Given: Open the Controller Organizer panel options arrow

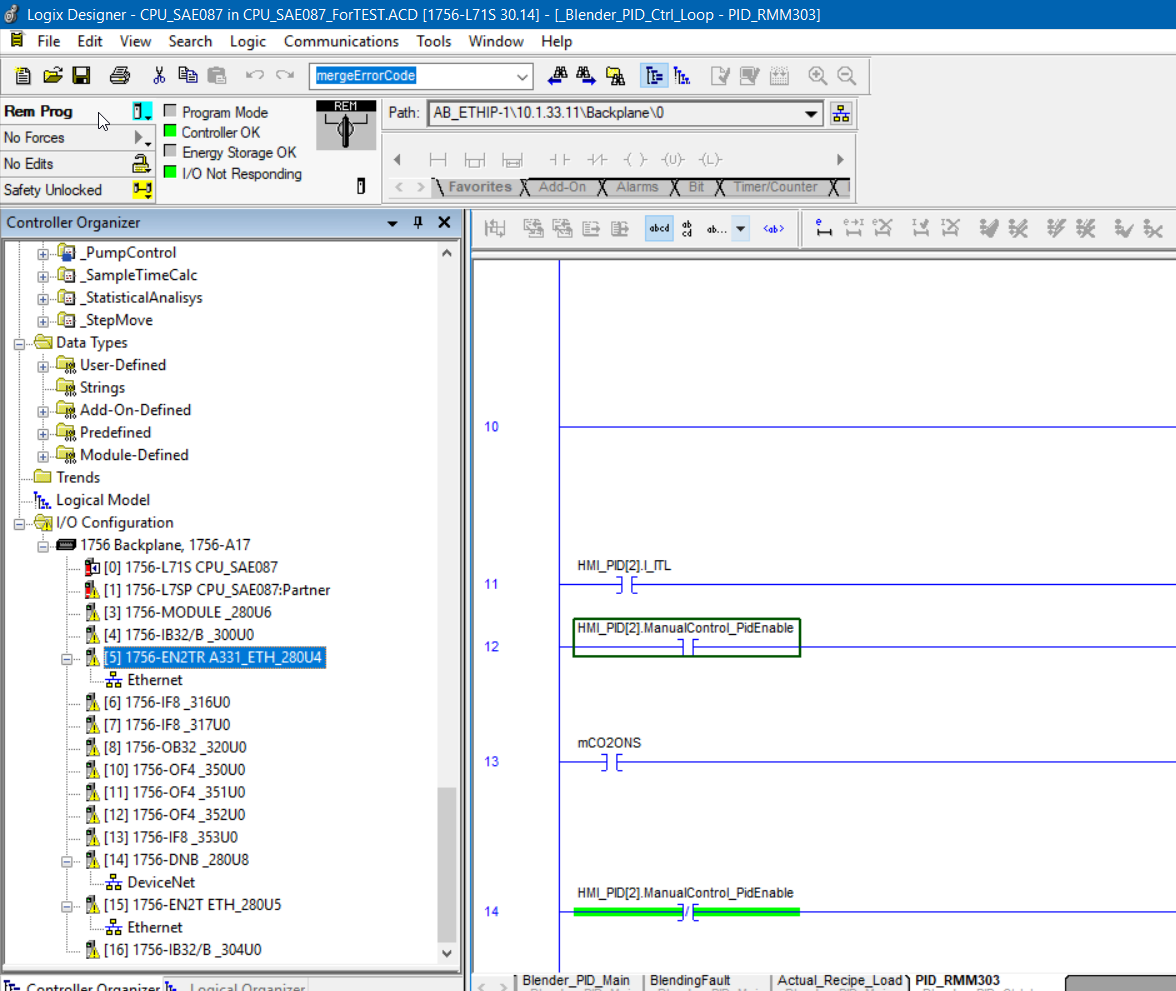Looking at the screenshot, I should [392, 224].
